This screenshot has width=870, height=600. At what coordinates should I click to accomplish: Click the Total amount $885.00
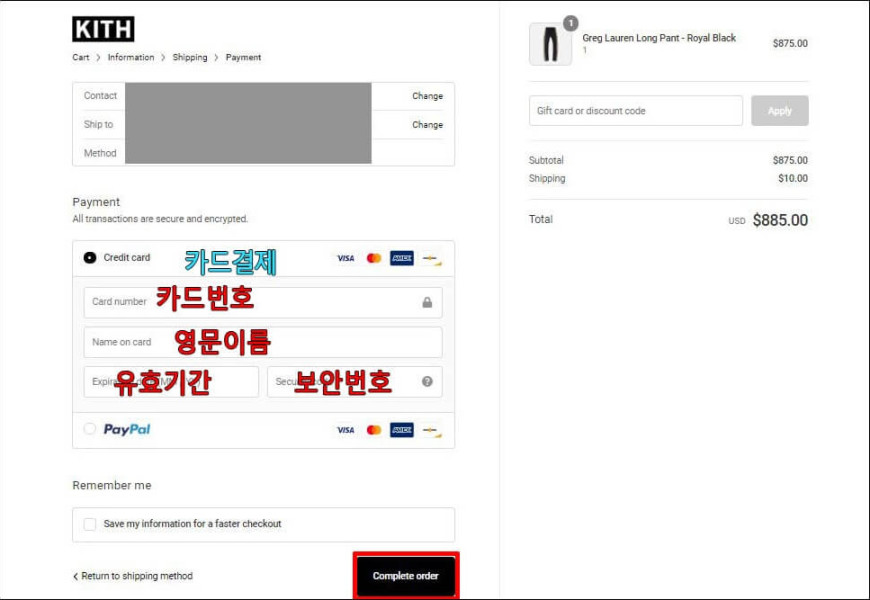click(x=780, y=220)
